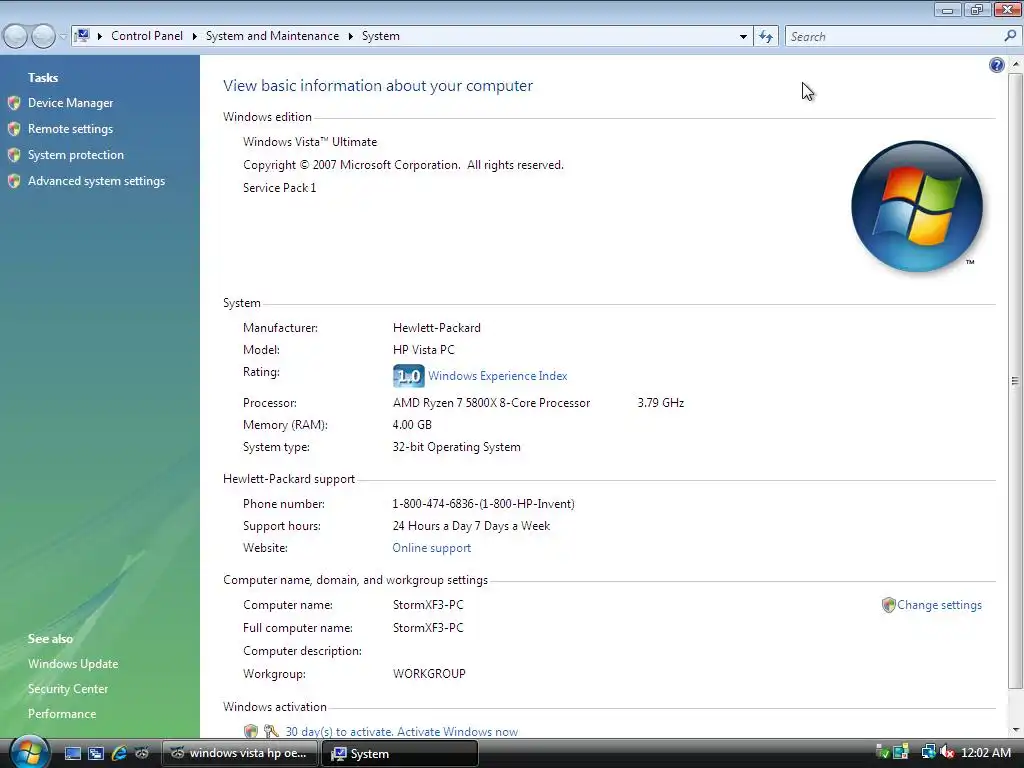Image resolution: width=1024 pixels, height=768 pixels.
Task: Click the keys icon beside activation link
Action: [x=271, y=731]
